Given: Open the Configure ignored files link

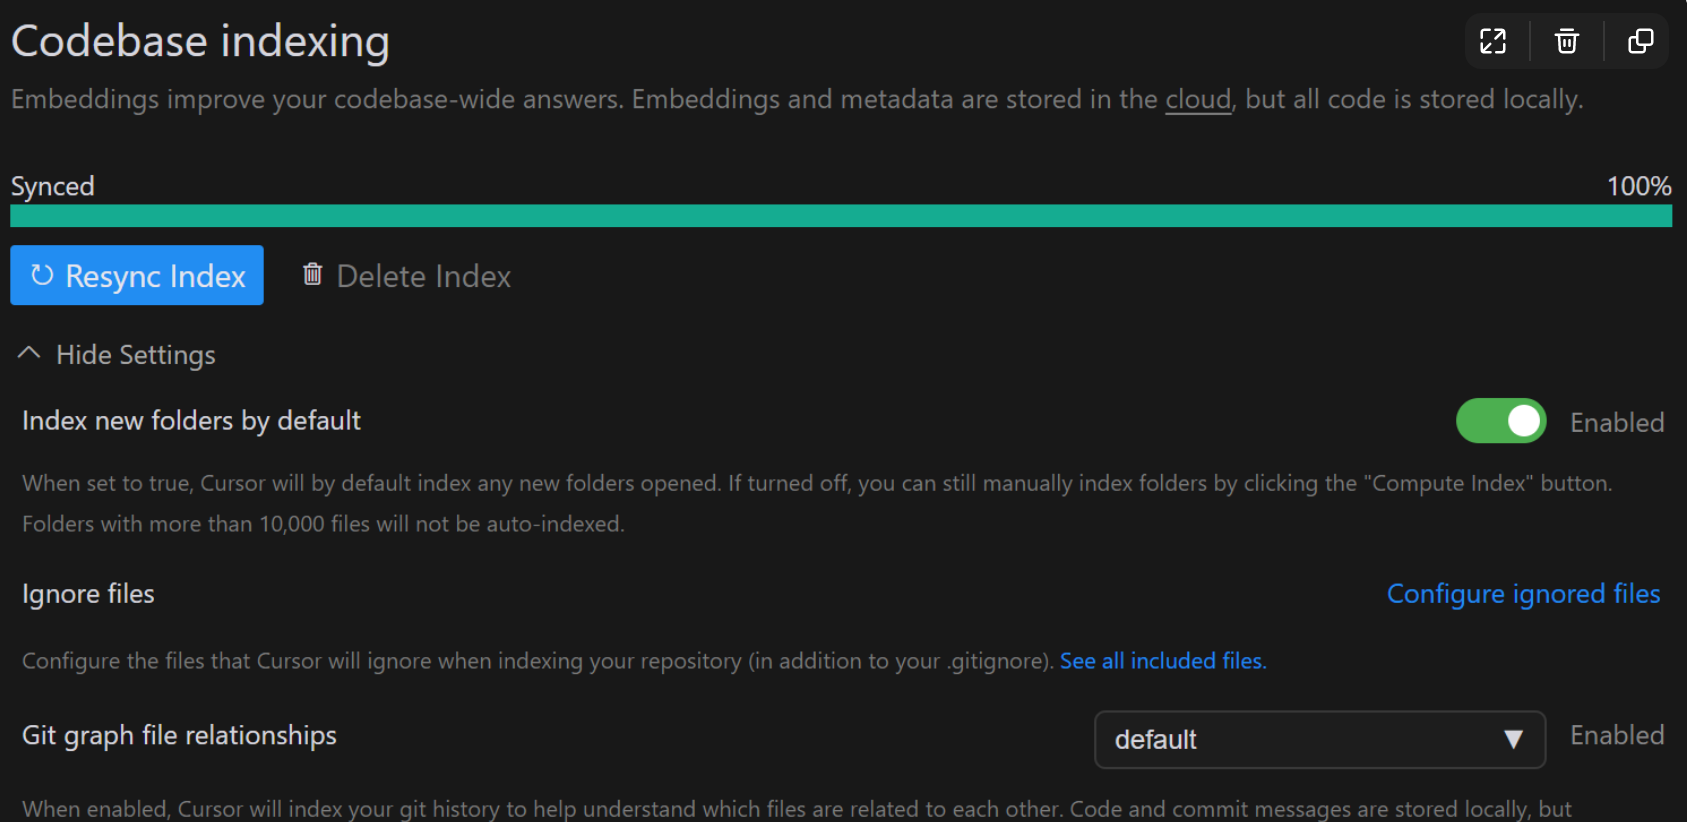Looking at the screenshot, I should pos(1523,594).
